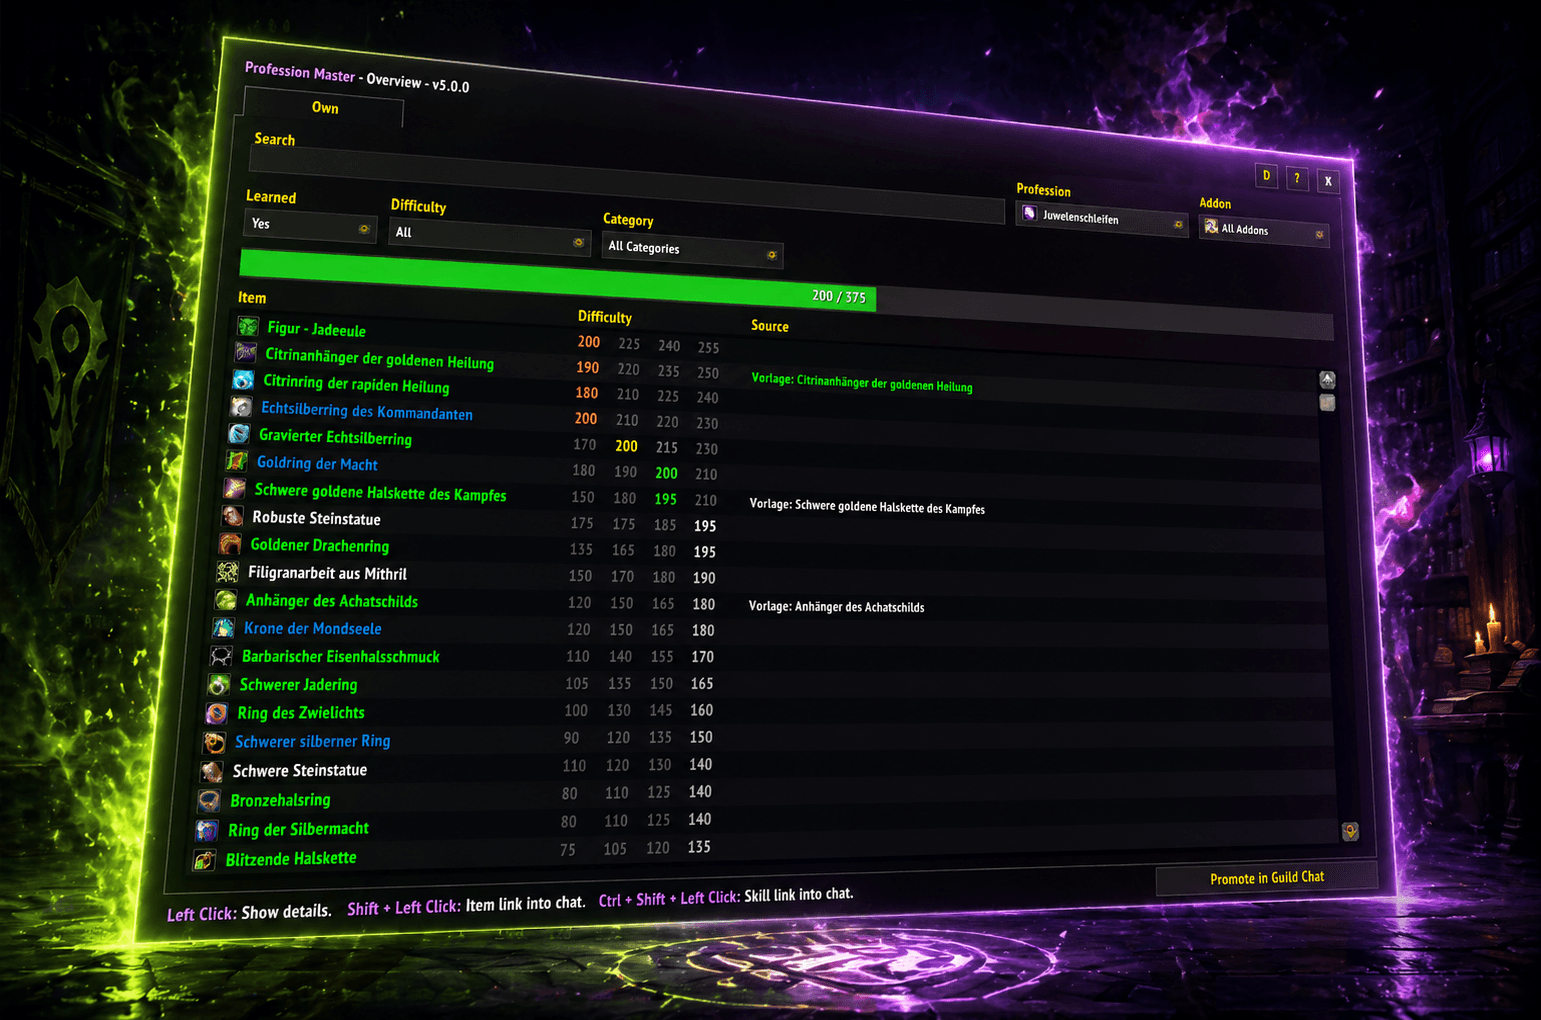Click the Figur - Jadeeule item icon
The image size is (1541, 1020).
point(248,326)
